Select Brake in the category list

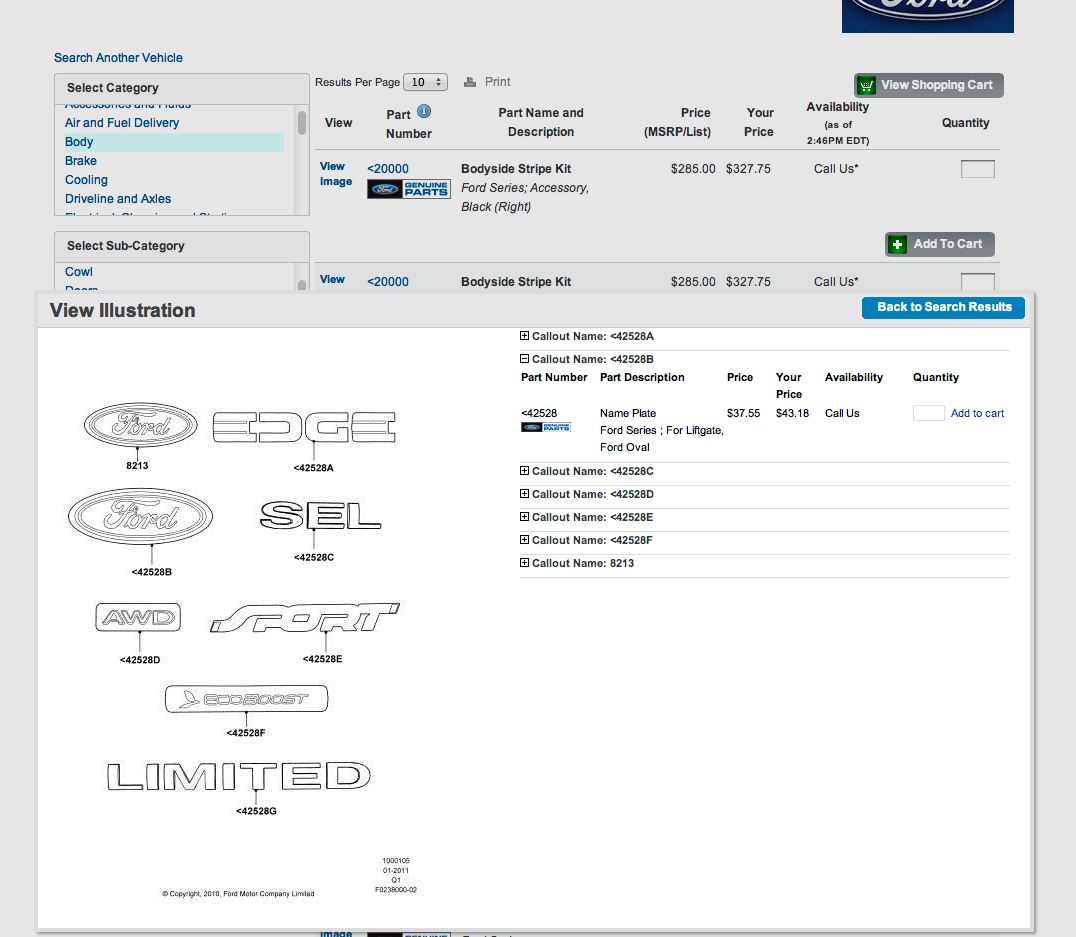(x=81, y=161)
